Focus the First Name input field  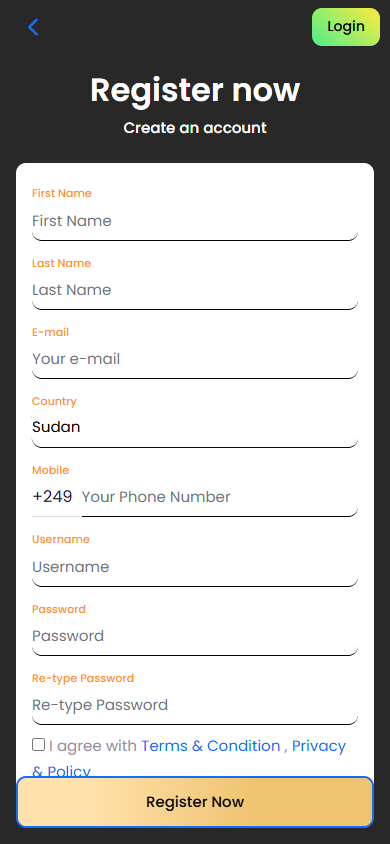[195, 221]
